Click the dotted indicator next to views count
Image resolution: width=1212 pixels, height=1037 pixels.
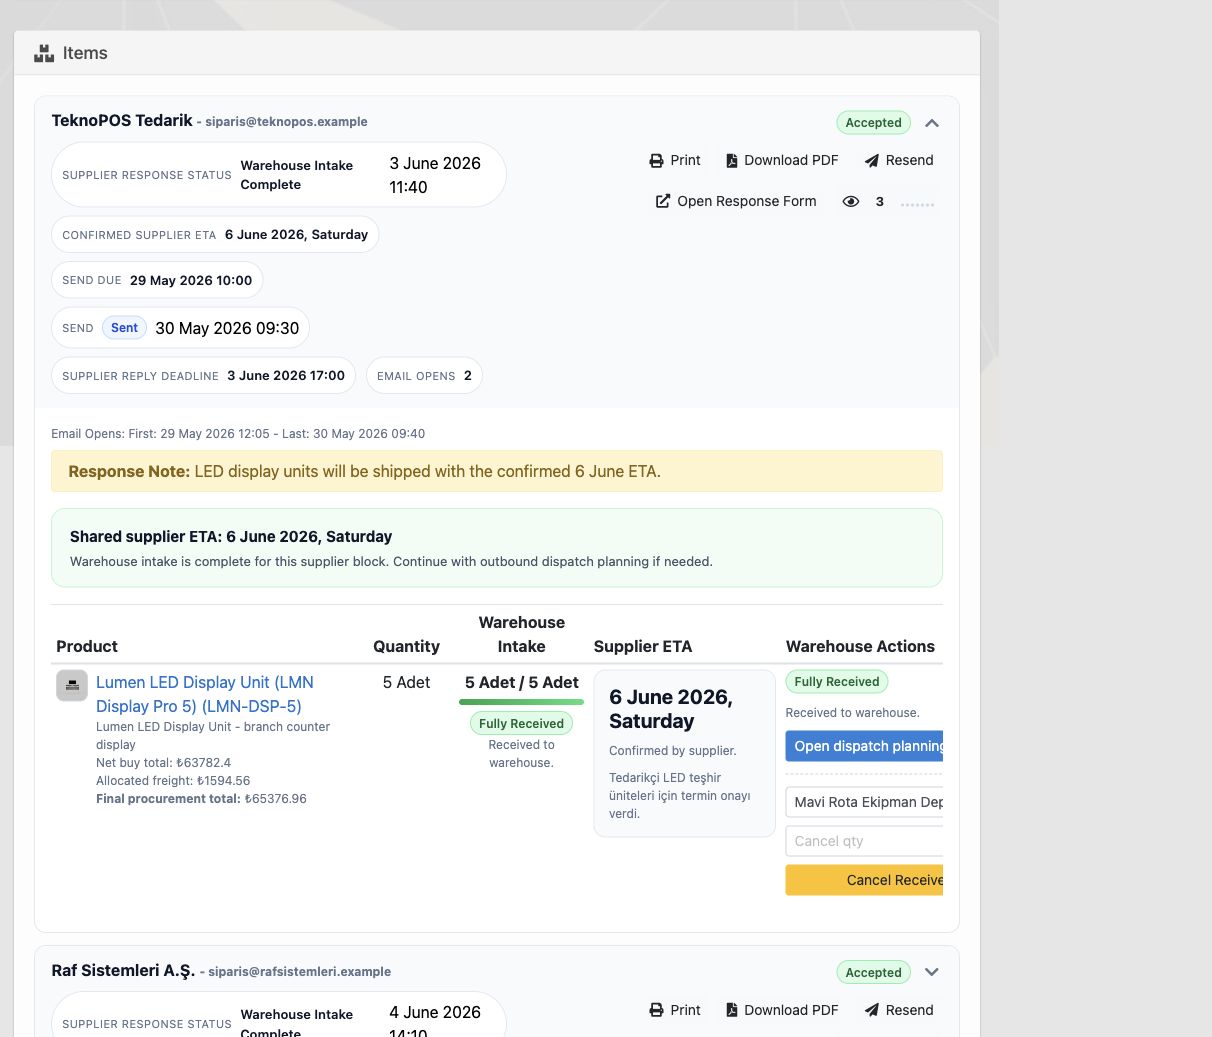[x=917, y=204]
